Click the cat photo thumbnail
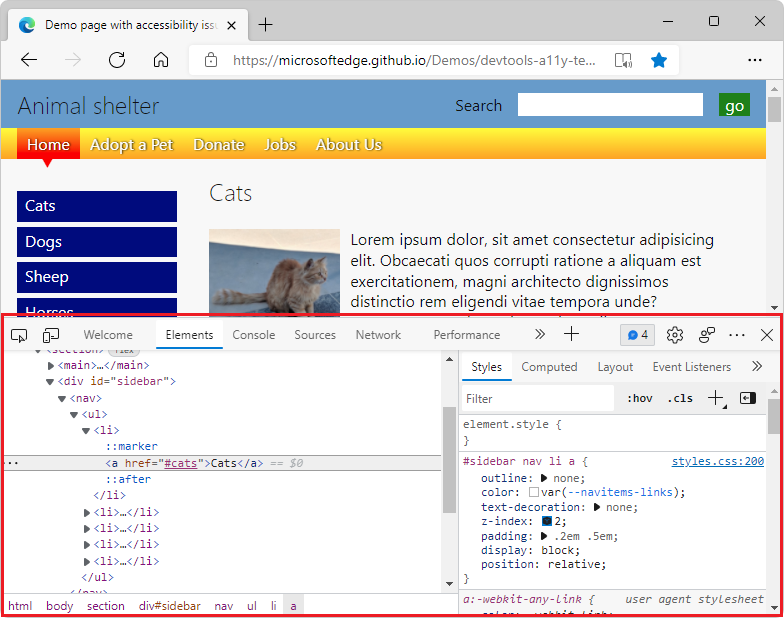The height and width of the screenshot is (618, 784). coord(274,272)
